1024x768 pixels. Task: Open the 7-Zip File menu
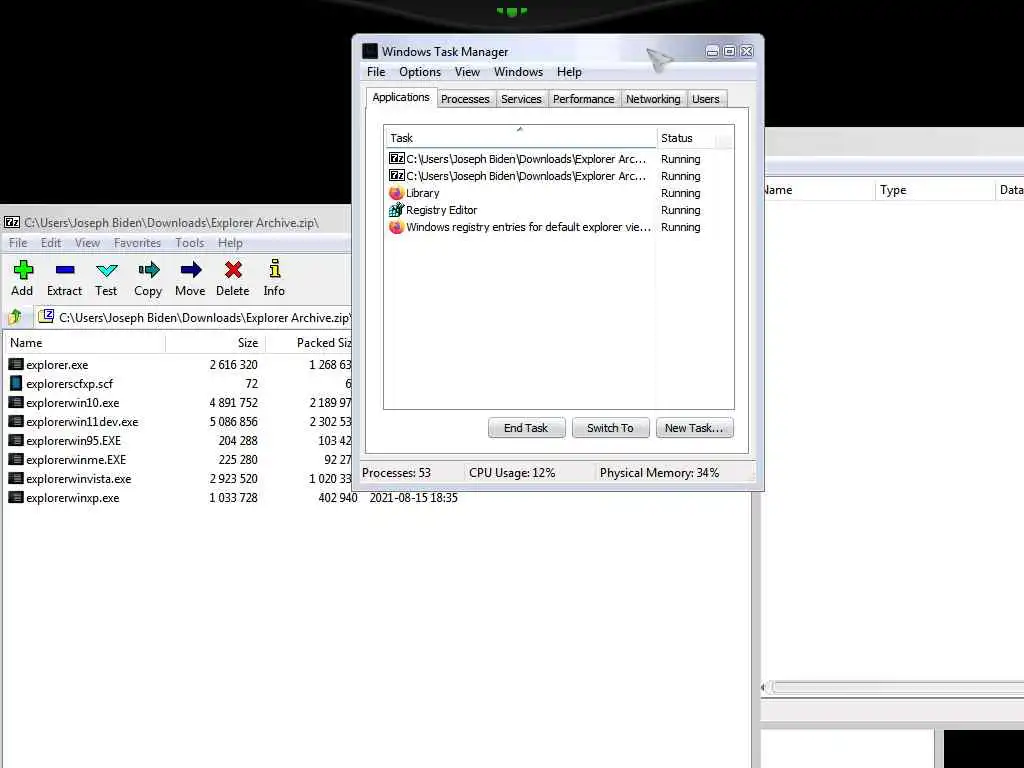pos(18,243)
